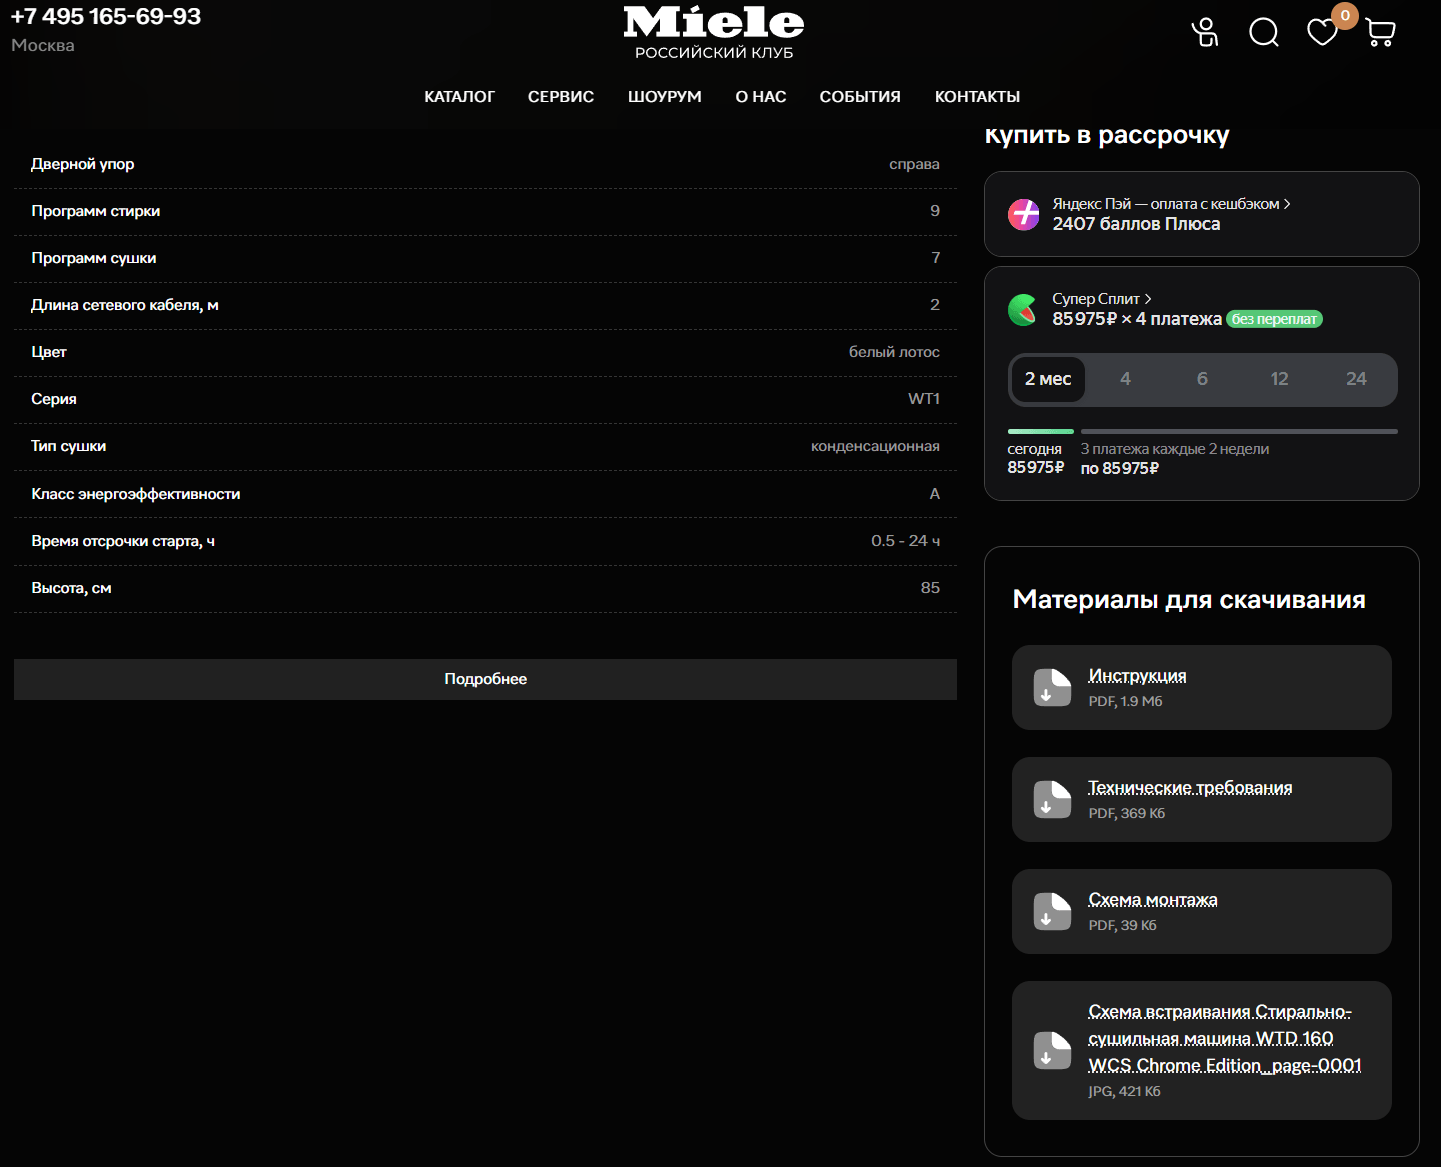
Task: Click the Материалы для скачивания heading
Action: tap(1189, 599)
